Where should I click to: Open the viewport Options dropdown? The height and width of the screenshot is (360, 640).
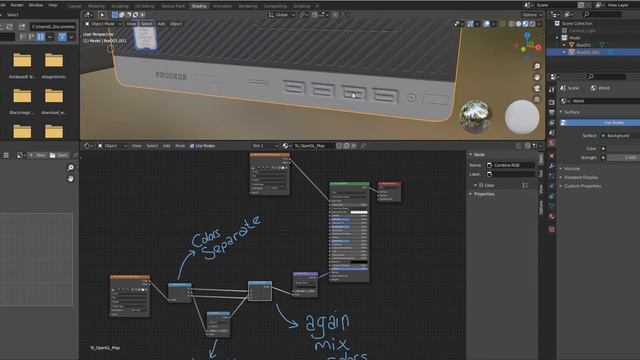(532, 15)
